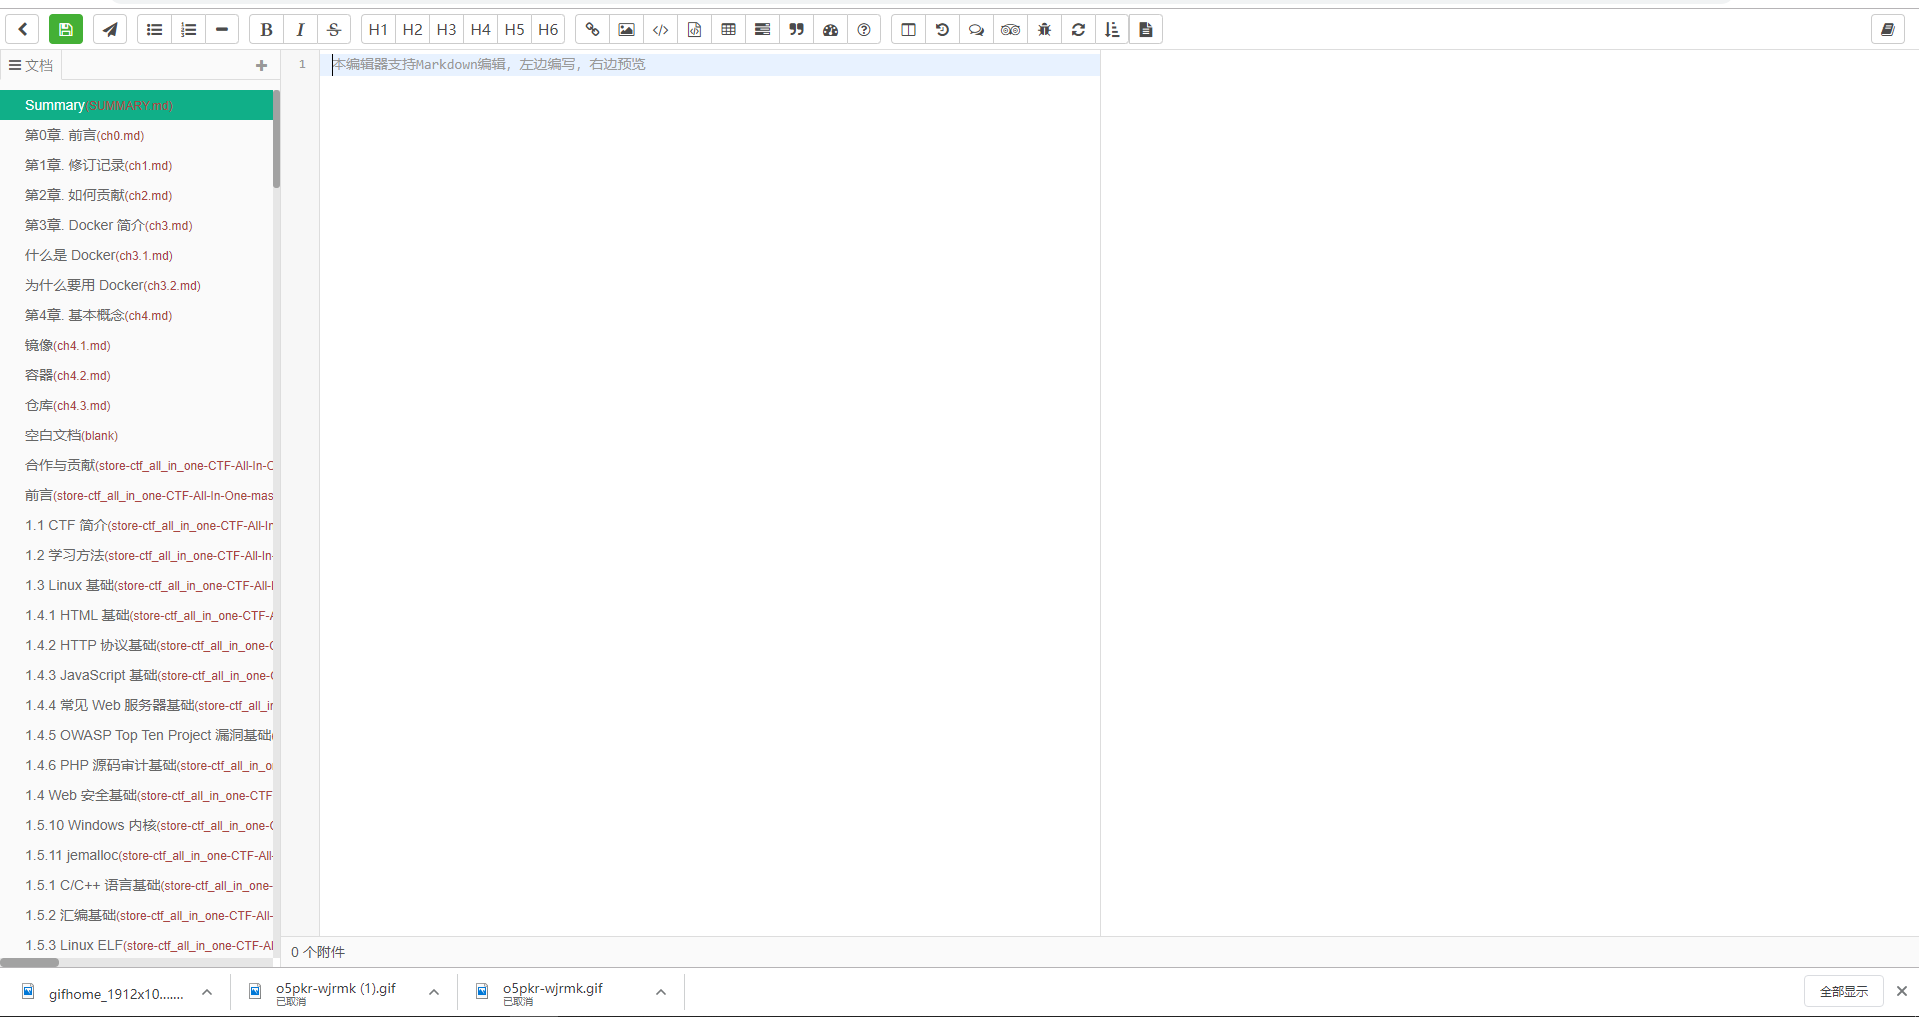
Task: Apply H5 heading
Action: click(x=514, y=30)
